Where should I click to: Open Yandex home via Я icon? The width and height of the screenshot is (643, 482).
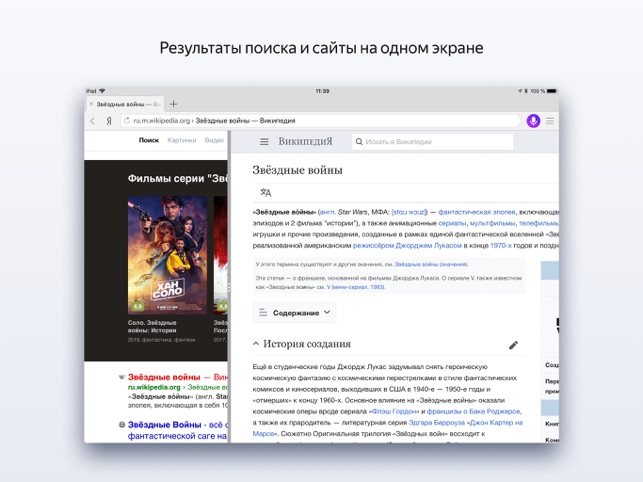[109, 121]
